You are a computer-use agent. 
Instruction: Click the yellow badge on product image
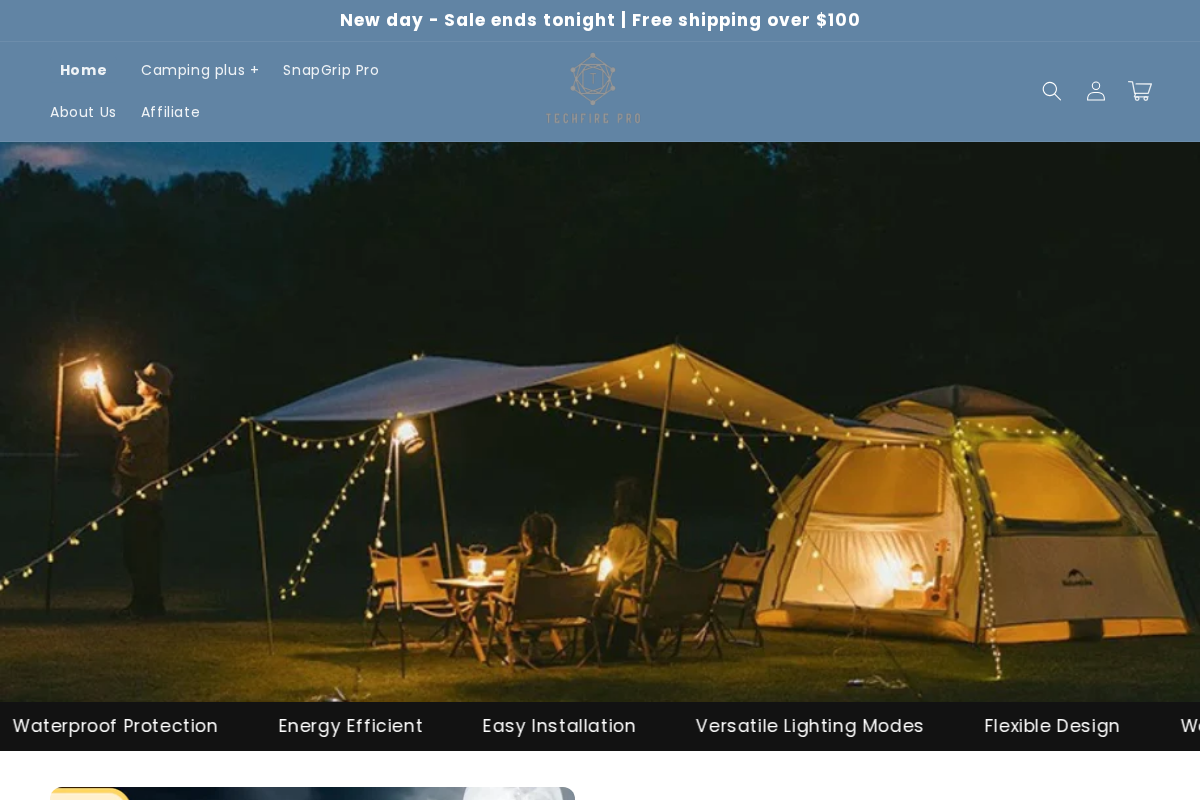click(x=90, y=794)
